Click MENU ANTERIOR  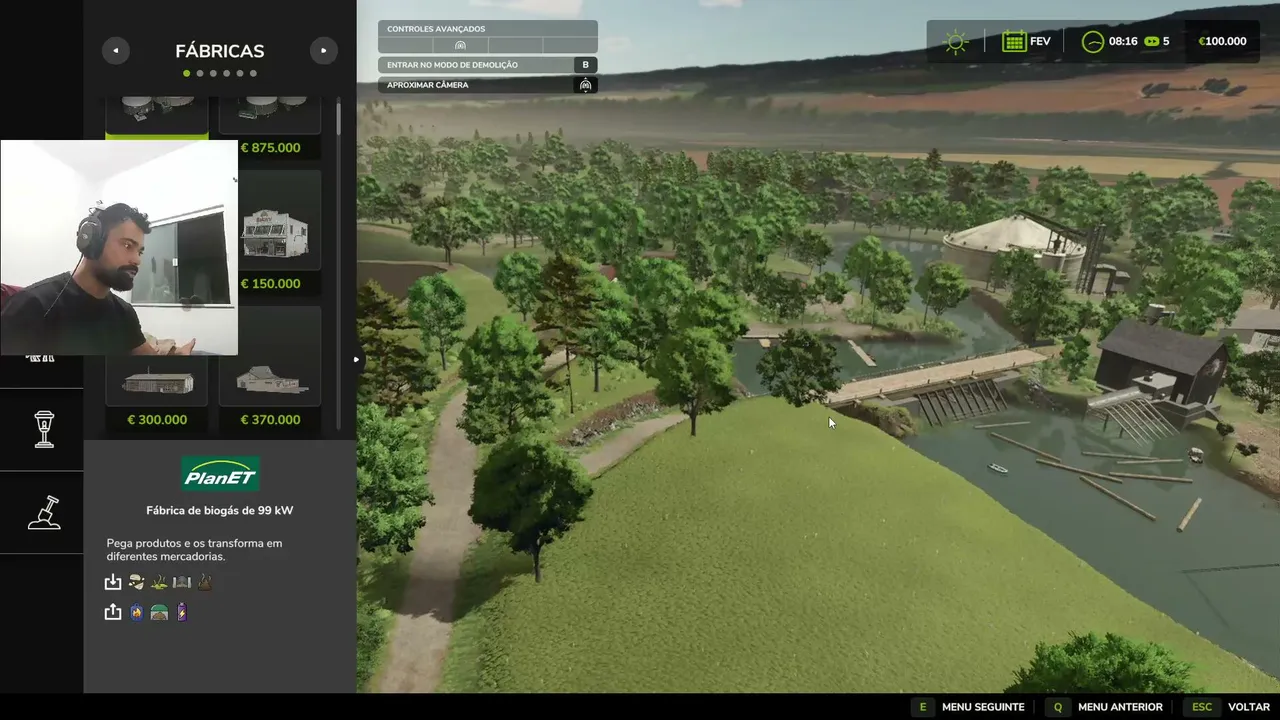tap(1120, 707)
